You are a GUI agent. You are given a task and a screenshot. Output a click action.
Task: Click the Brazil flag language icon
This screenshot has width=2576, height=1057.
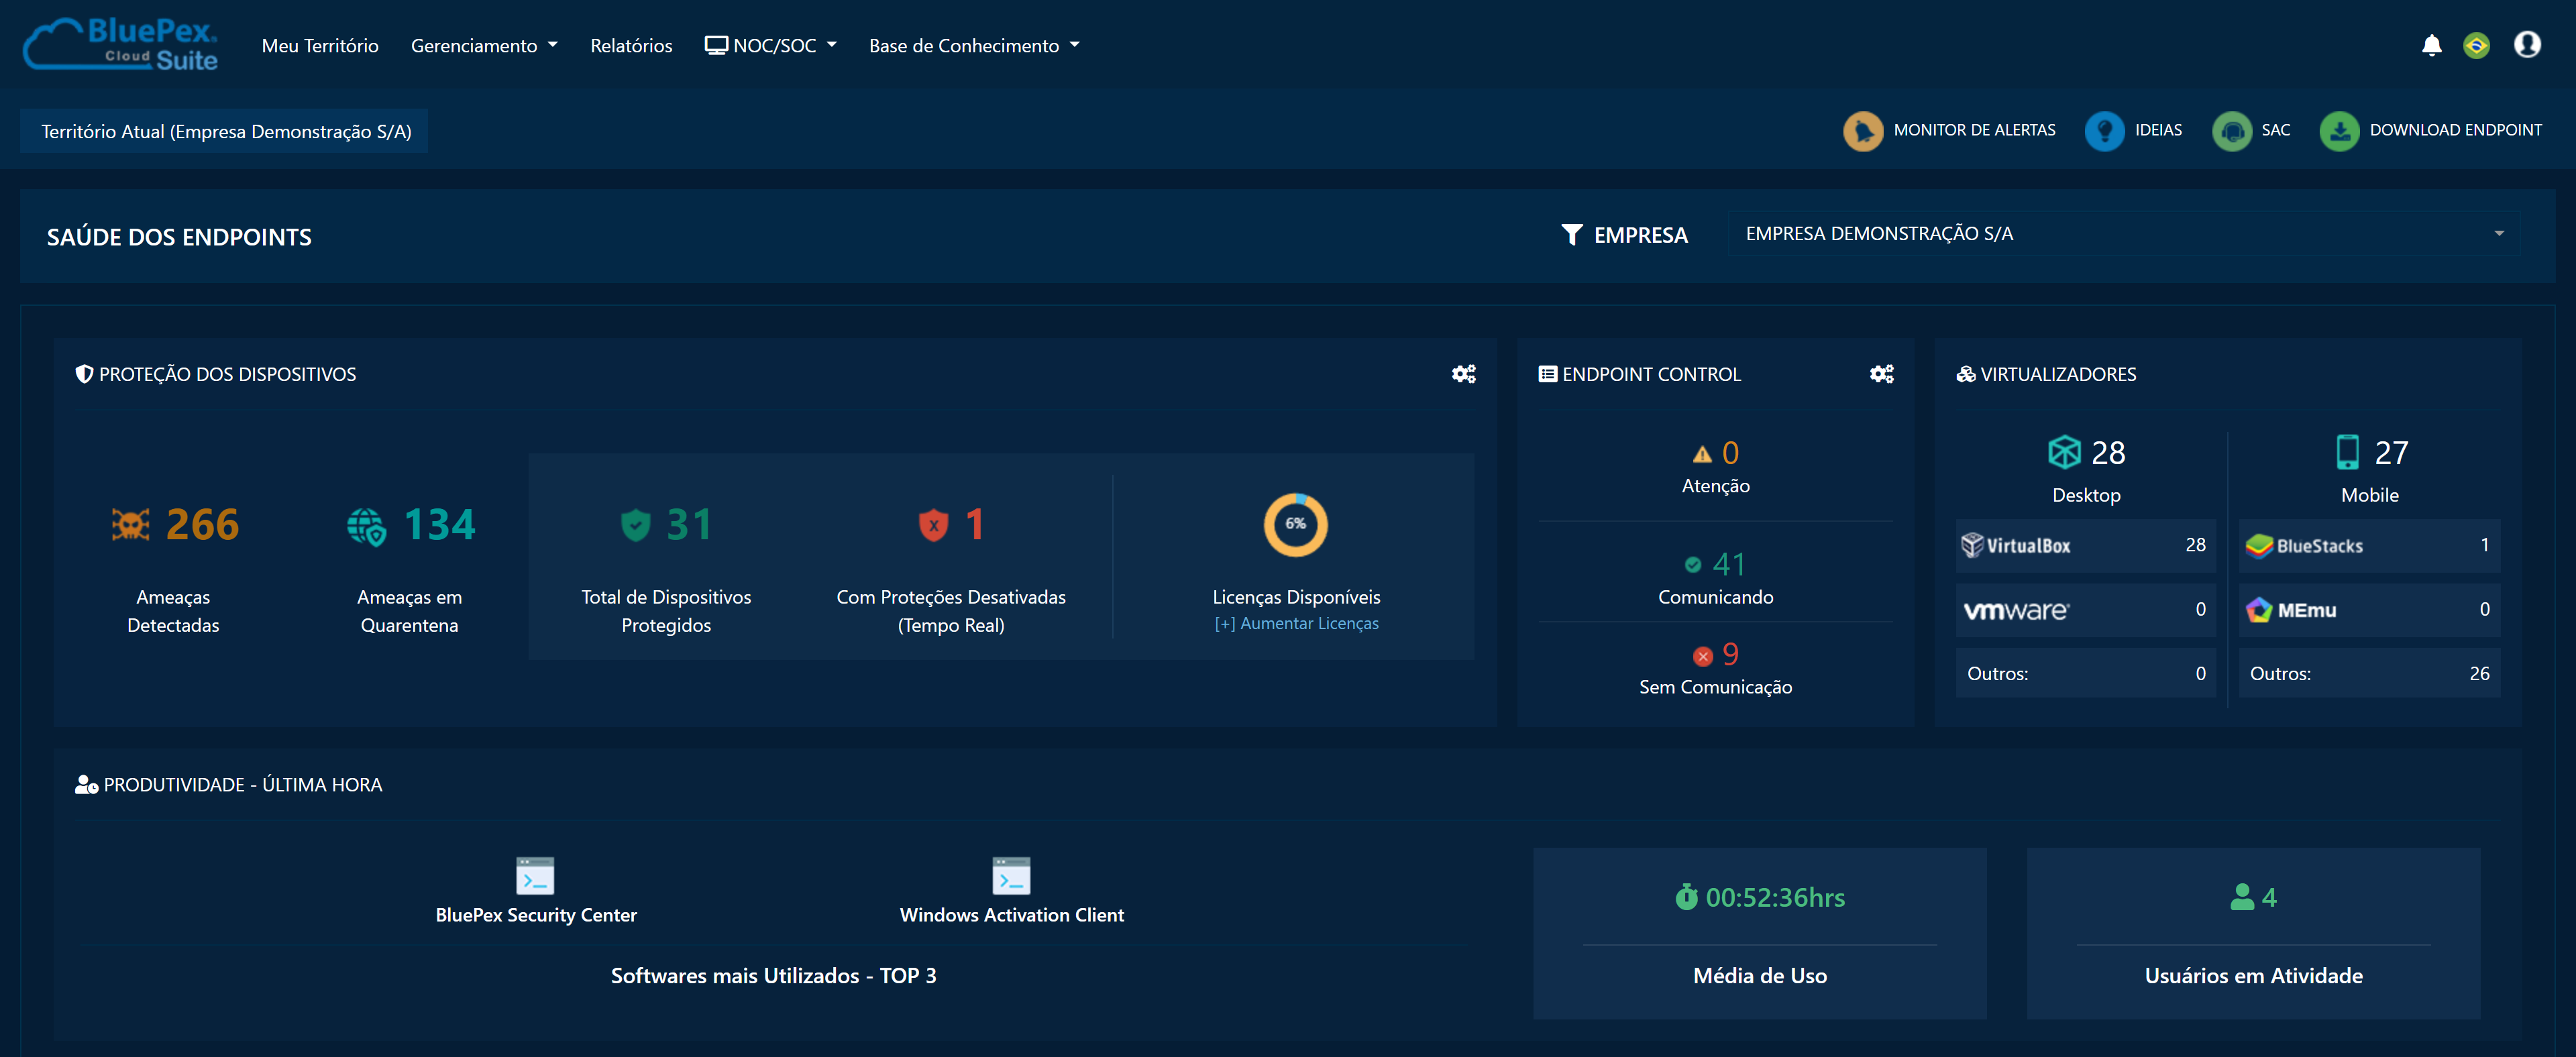[x=2477, y=45]
